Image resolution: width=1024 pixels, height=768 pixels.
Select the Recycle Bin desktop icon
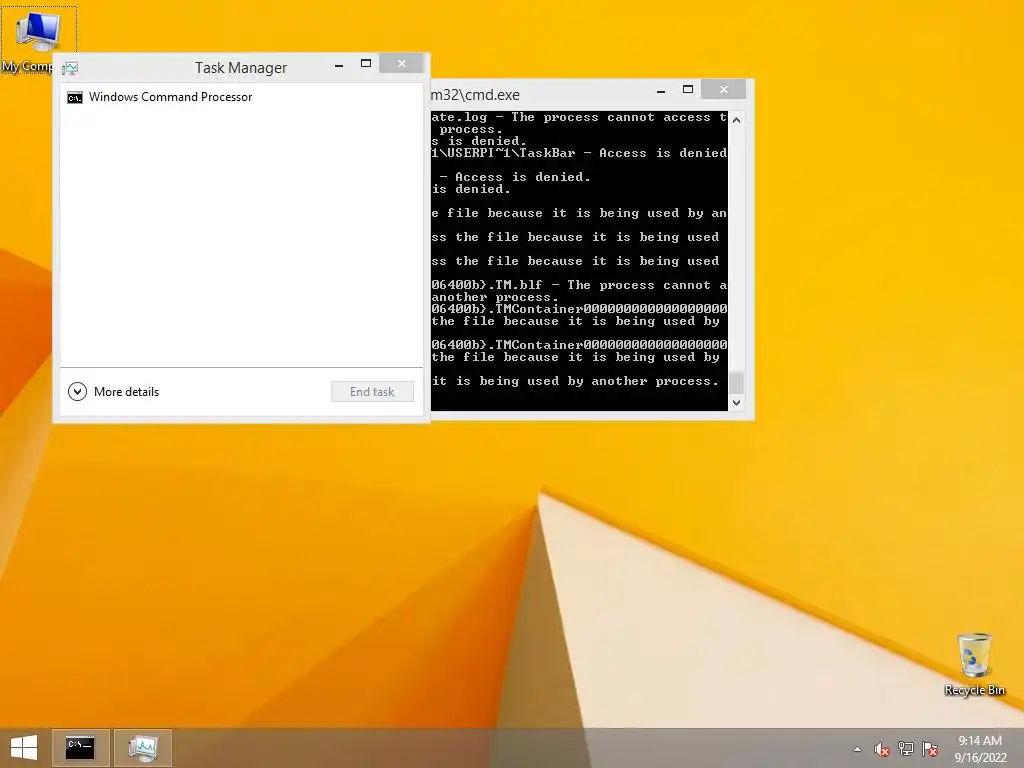(x=974, y=664)
